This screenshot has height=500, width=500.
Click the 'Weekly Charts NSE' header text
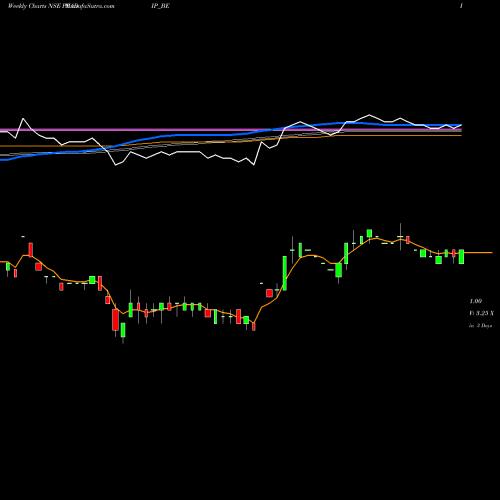(x=34, y=6)
